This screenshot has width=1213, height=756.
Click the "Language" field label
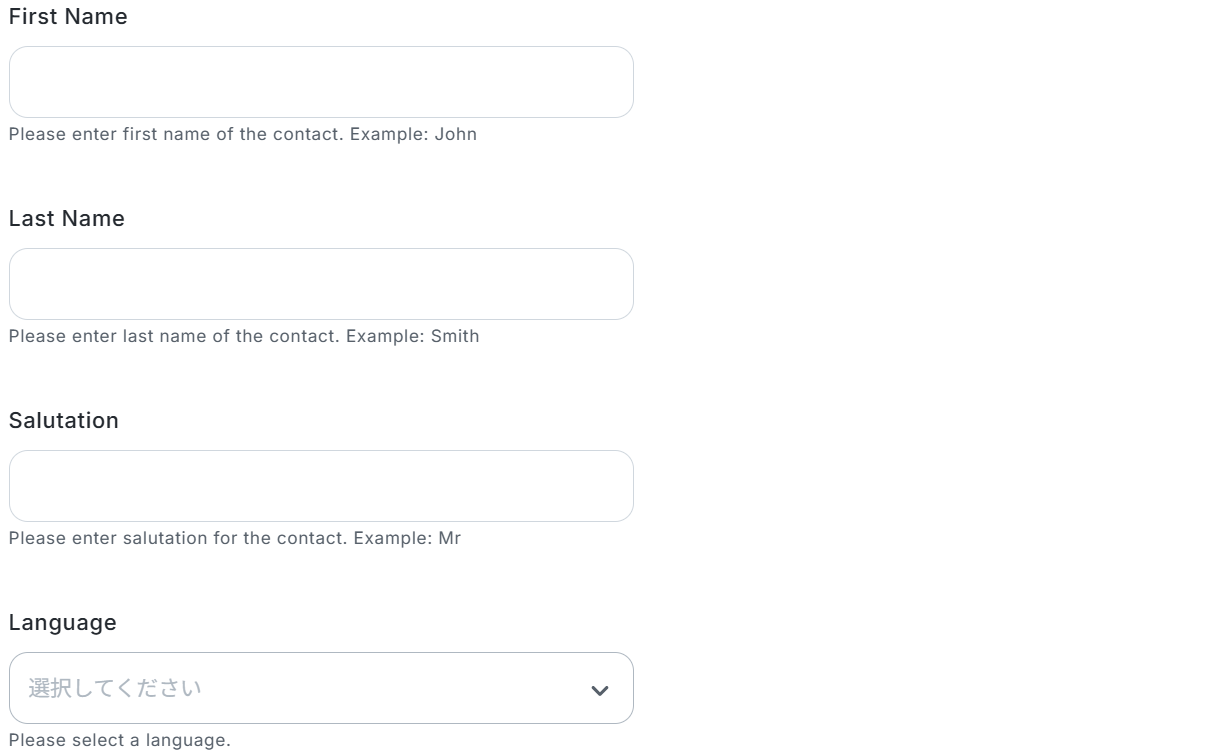(63, 623)
